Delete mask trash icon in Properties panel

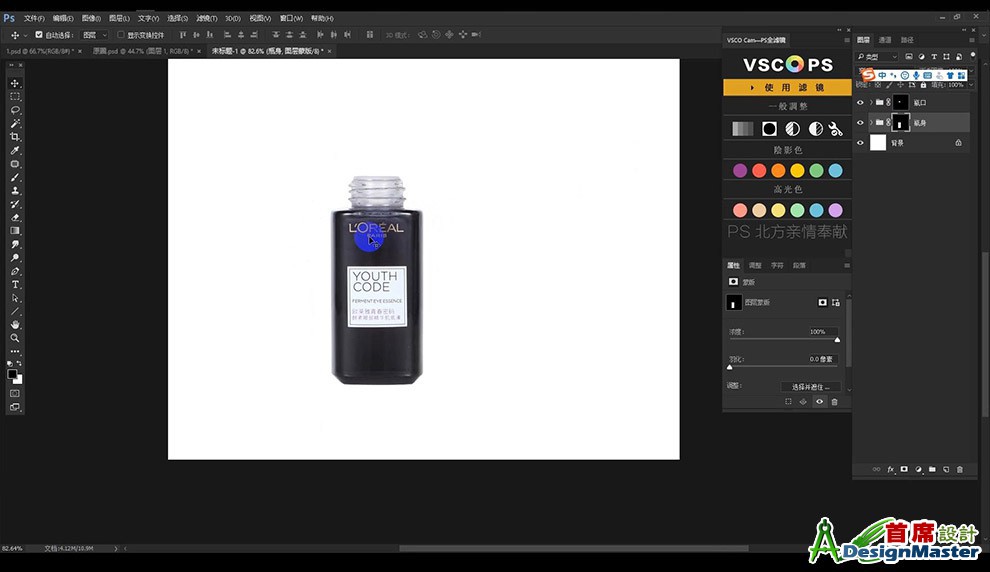(x=834, y=402)
